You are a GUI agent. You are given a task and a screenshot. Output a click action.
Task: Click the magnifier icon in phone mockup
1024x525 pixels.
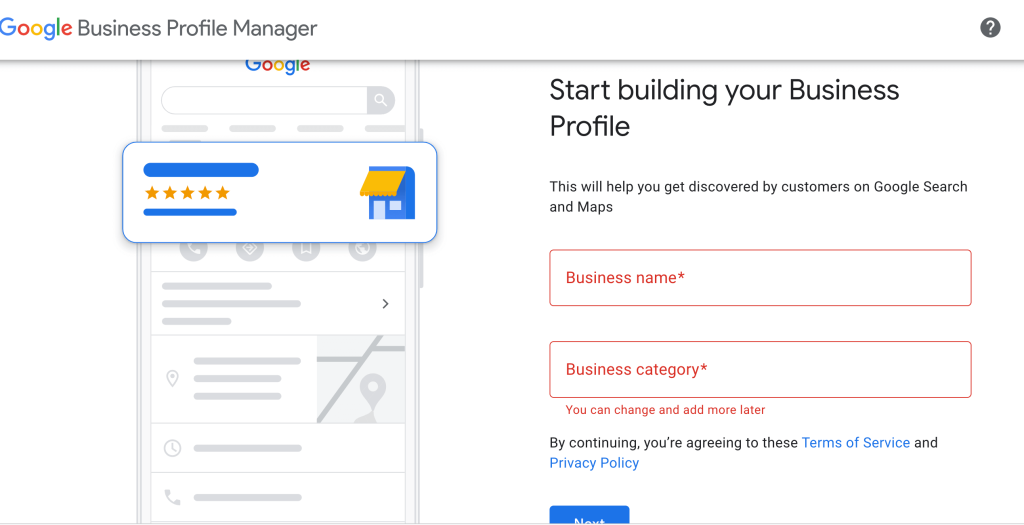click(381, 100)
